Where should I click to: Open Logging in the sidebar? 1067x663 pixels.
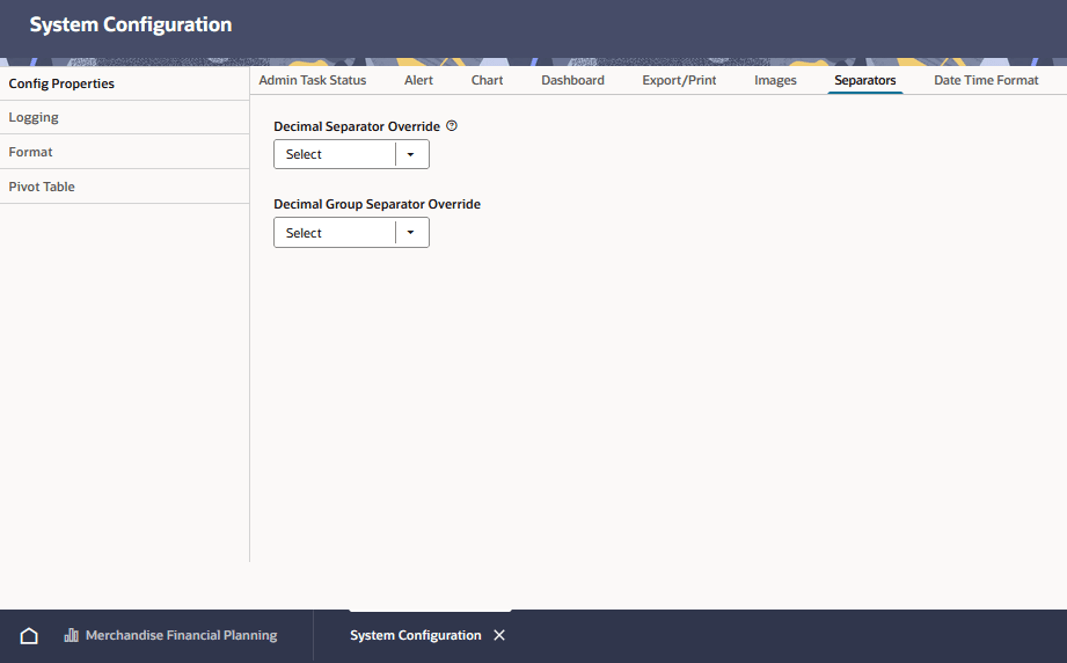tap(125, 118)
